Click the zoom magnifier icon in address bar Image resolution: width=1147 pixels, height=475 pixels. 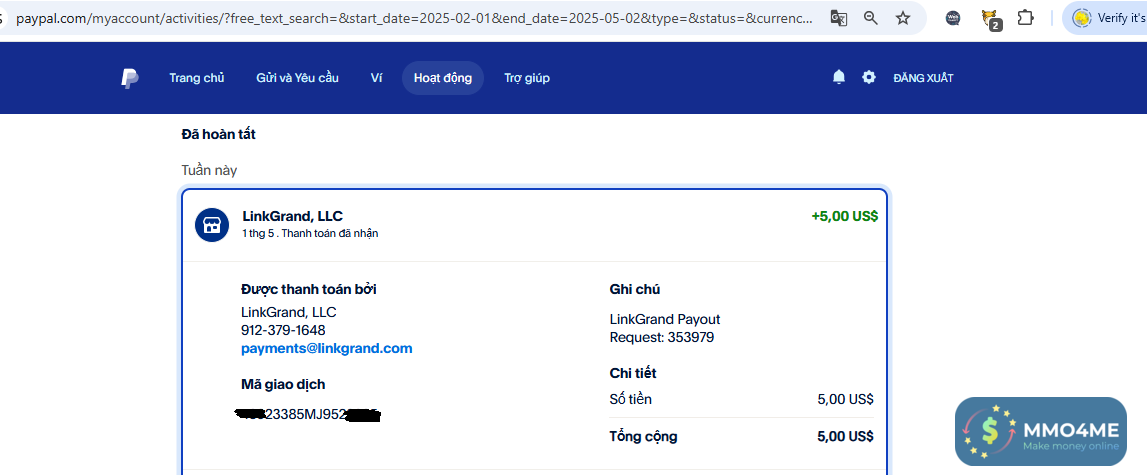click(x=871, y=18)
